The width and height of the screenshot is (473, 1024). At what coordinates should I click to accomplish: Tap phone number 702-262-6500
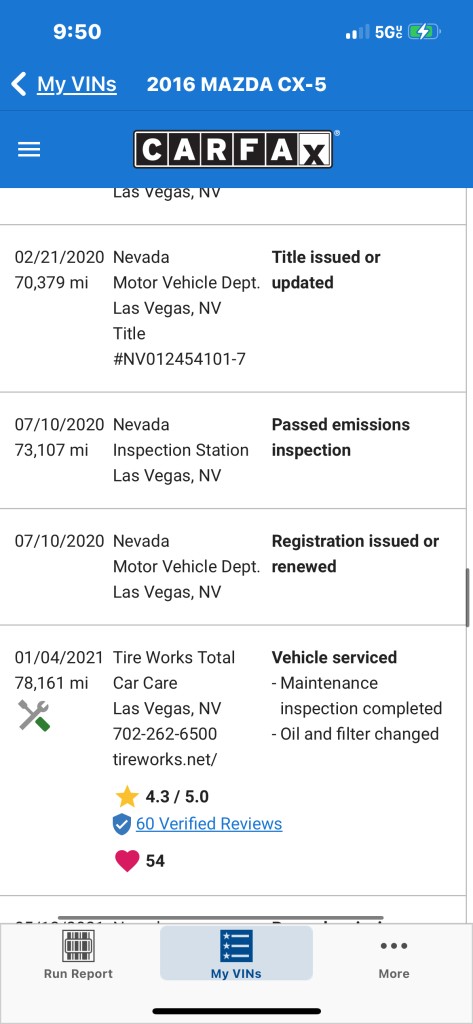tap(165, 734)
